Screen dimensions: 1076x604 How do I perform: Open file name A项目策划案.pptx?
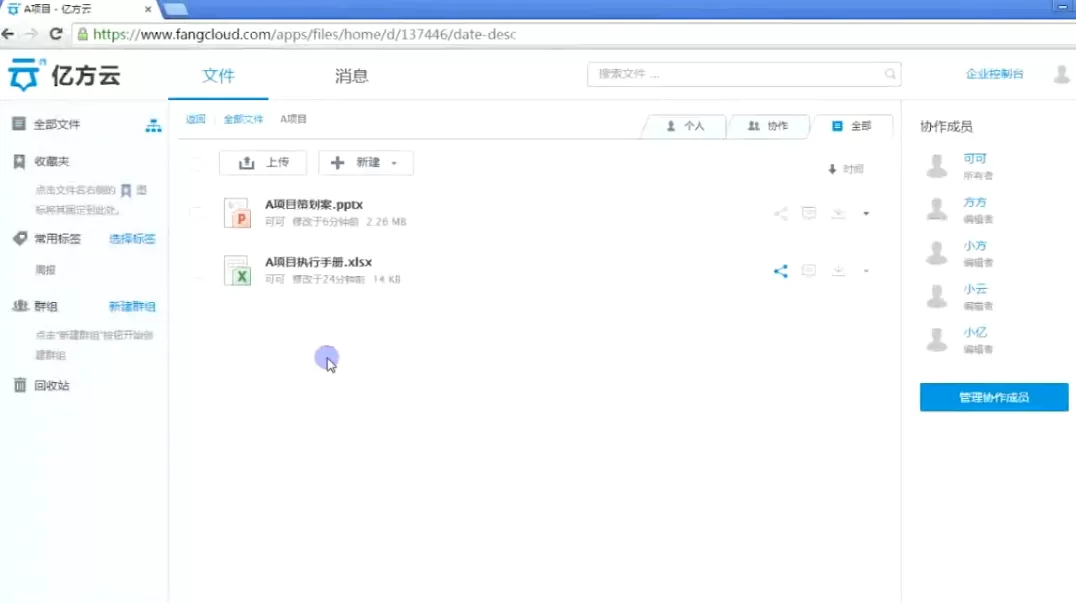click(314, 205)
